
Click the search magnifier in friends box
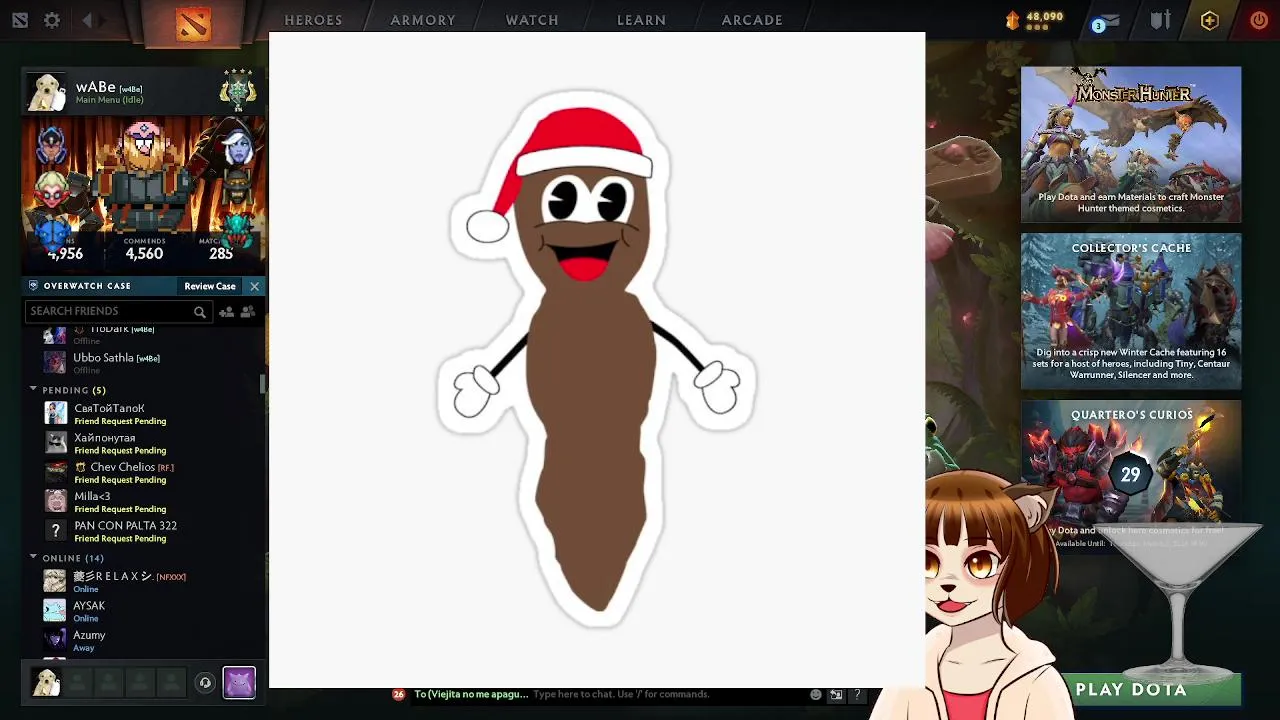pyautogui.click(x=200, y=312)
